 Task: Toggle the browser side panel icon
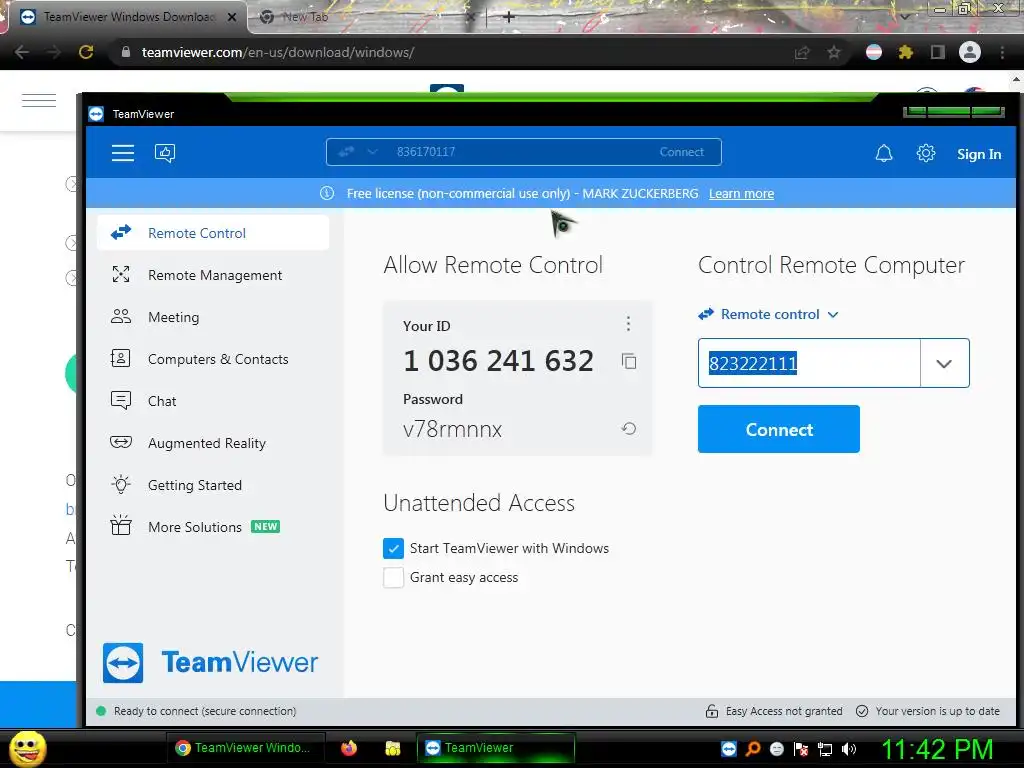(x=938, y=52)
